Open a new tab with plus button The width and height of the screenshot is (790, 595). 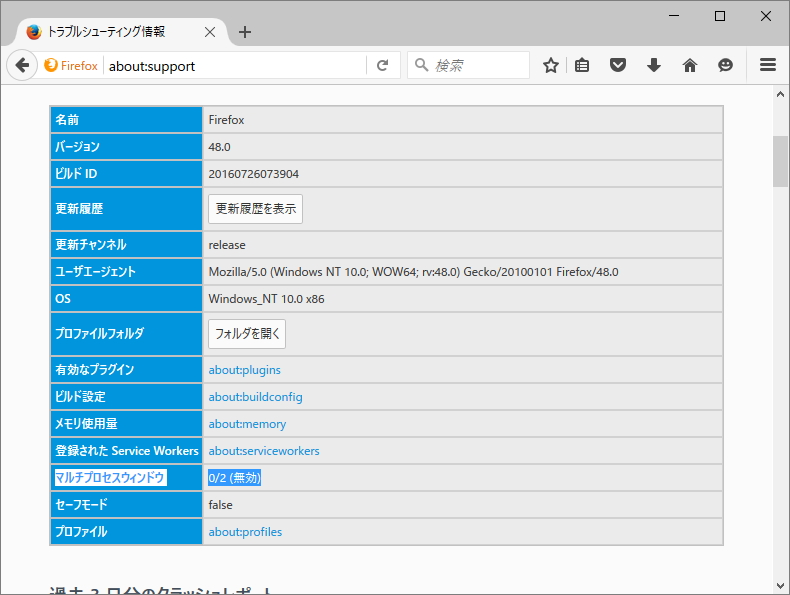click(x=245, y=32)
